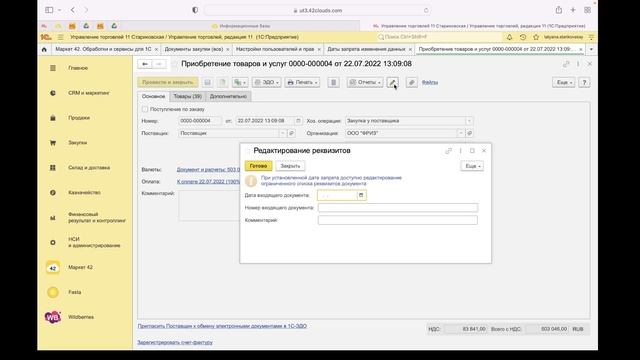Go back with the document arrow button
Viewport: 640px width, 360px height.
click(144, 64)
